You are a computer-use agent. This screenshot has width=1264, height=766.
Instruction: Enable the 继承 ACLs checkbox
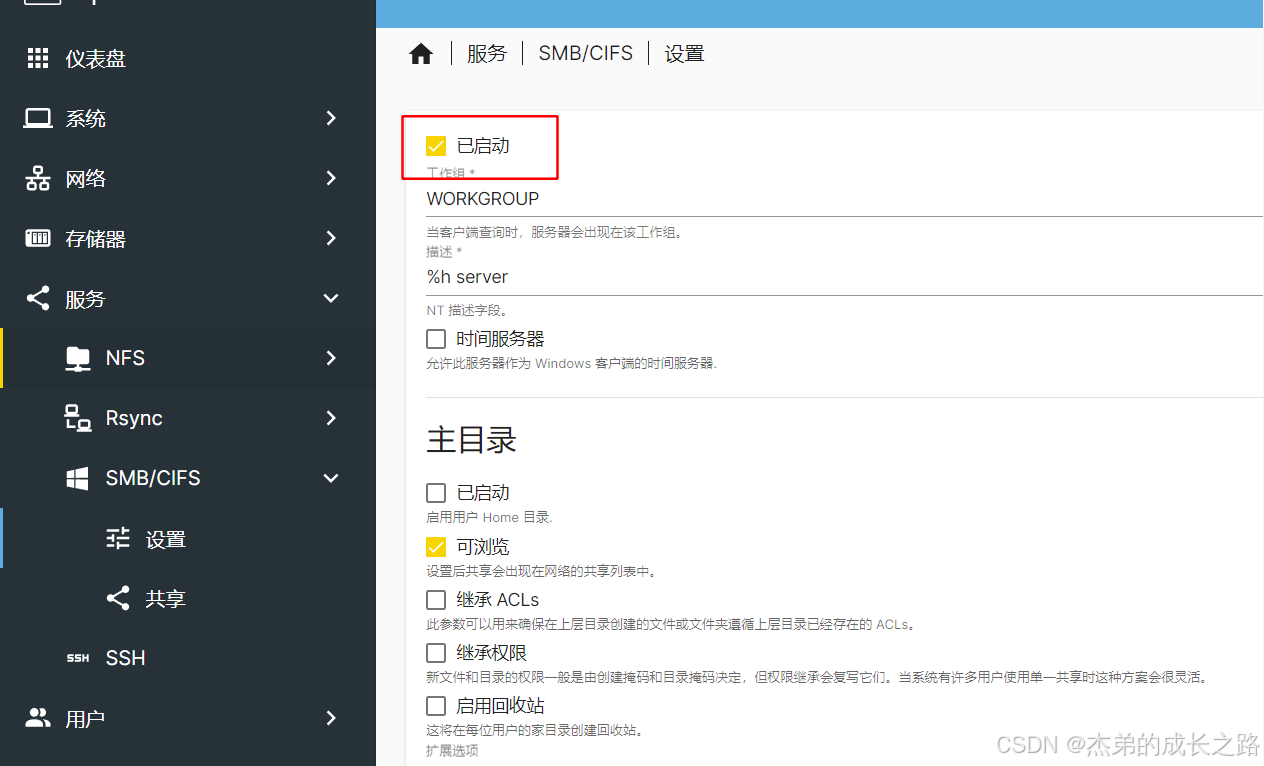(x=436, y=600)
